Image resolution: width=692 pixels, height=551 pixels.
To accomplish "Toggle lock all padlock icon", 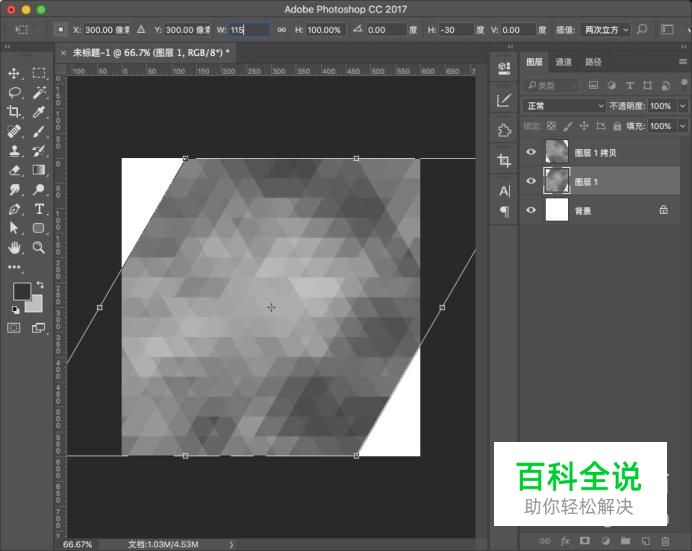I will pyautogui.click(x=617, y=126).
